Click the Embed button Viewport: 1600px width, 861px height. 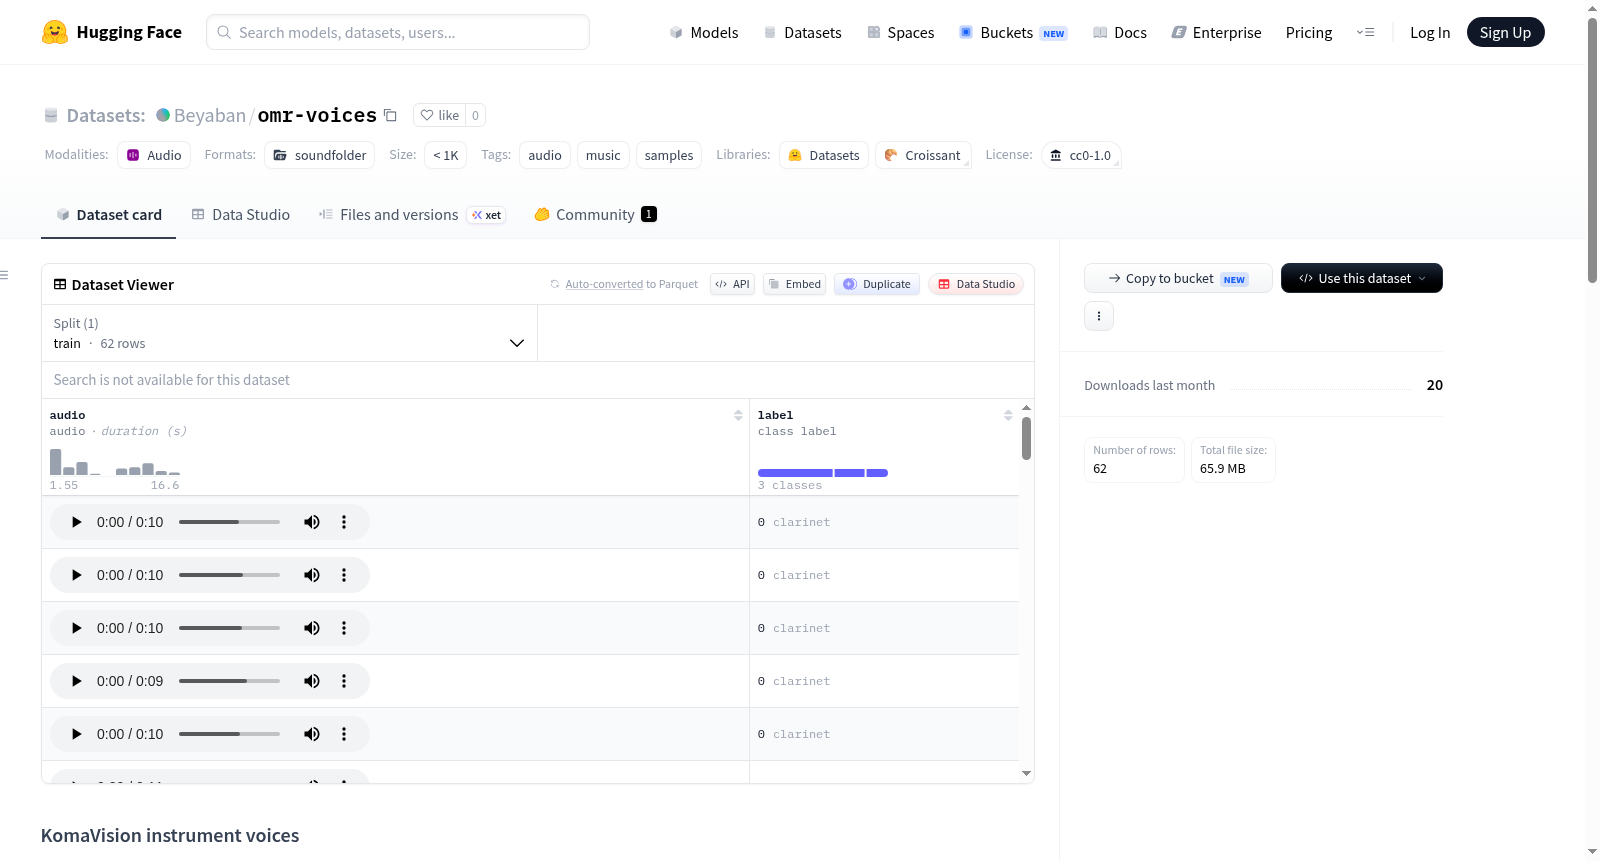[x=795, y=284]
